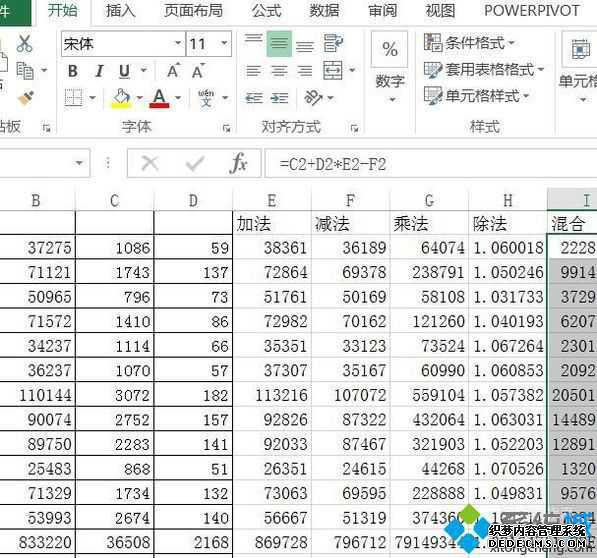Toggle Bold formatting

pyautogui.click(x=73, y=71)
